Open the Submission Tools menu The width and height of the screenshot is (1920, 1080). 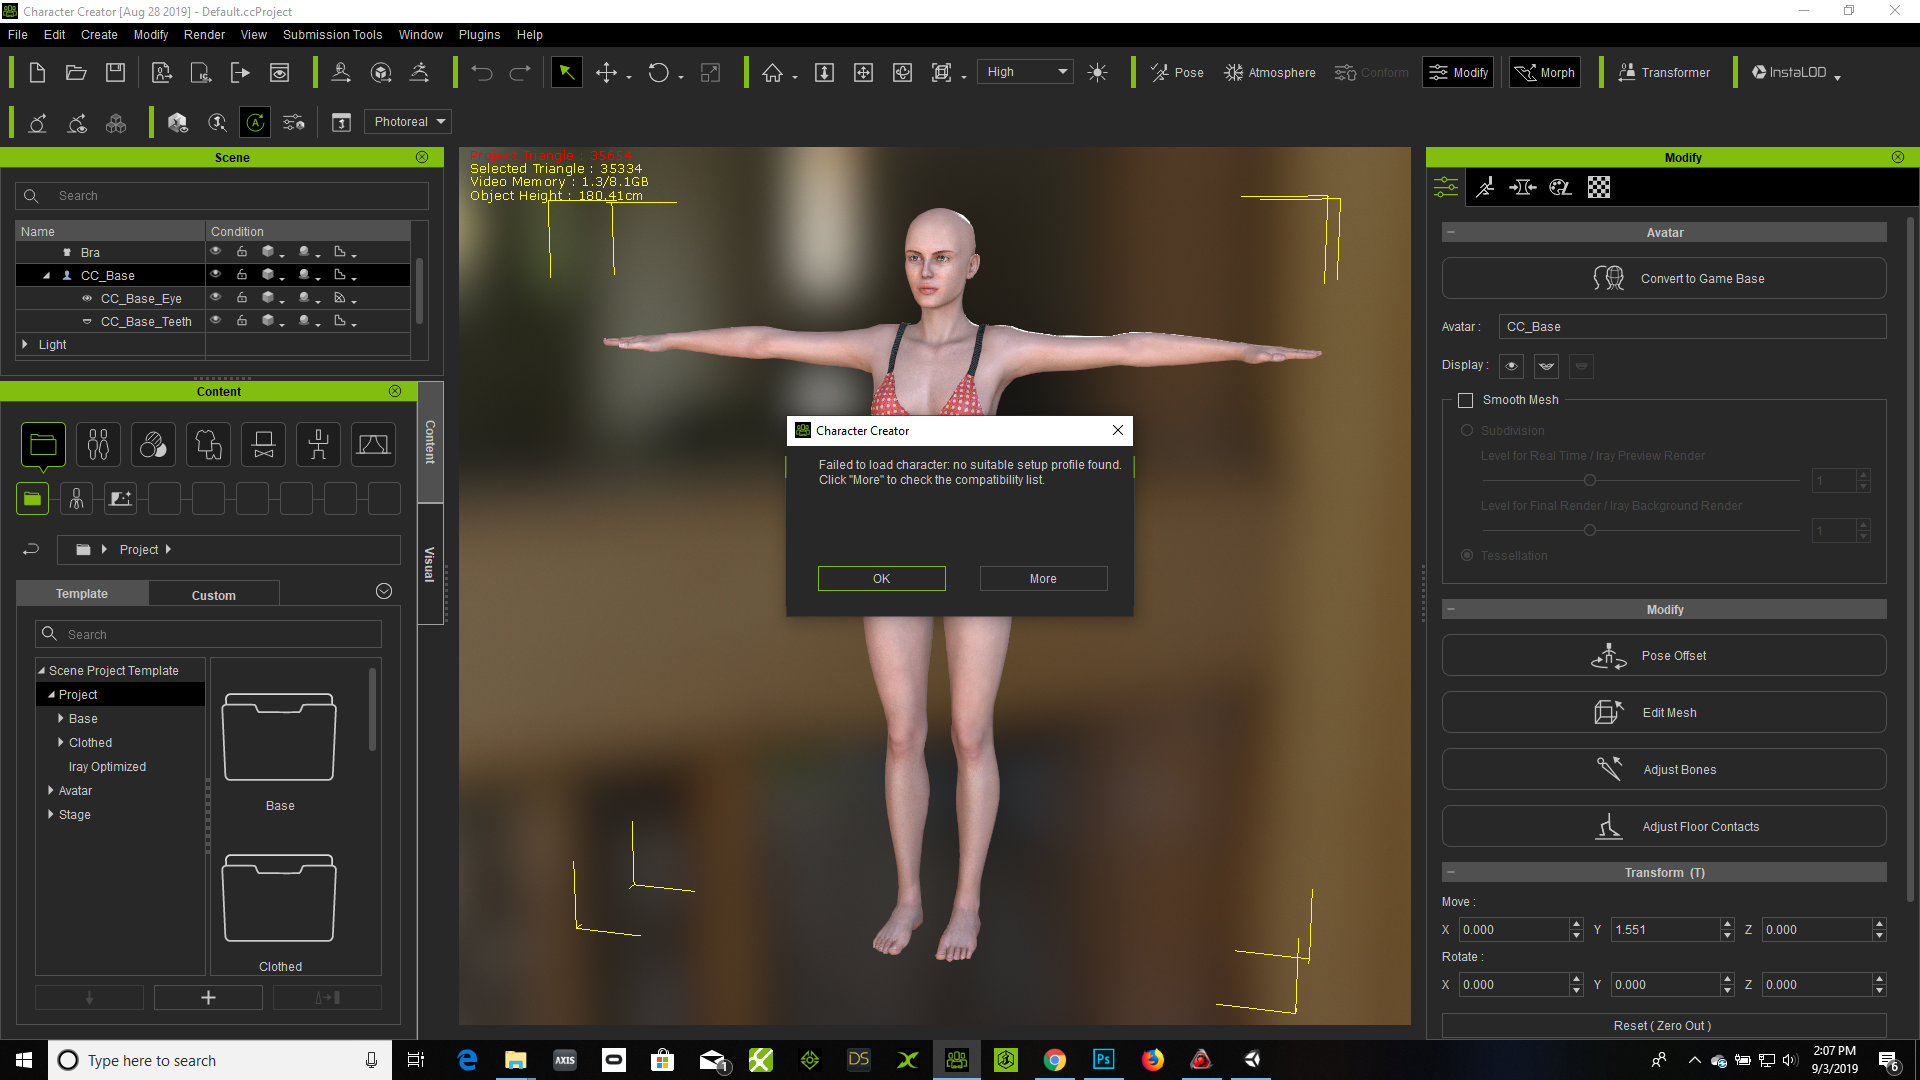pyautogui.click(x=332, y=34)
